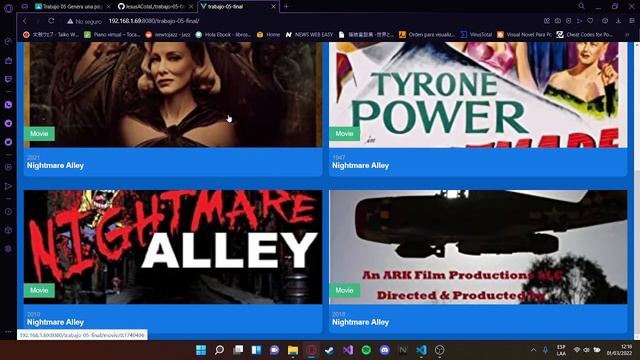The width and height of the screenshot is (640, 360).
Task: Bookmark the page with the heart icon
Action: pyautogui.click(x=590, y=21)
